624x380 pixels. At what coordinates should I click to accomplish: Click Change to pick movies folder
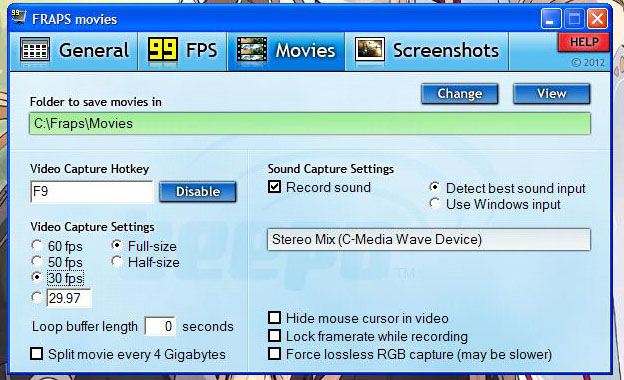point(460,94)
